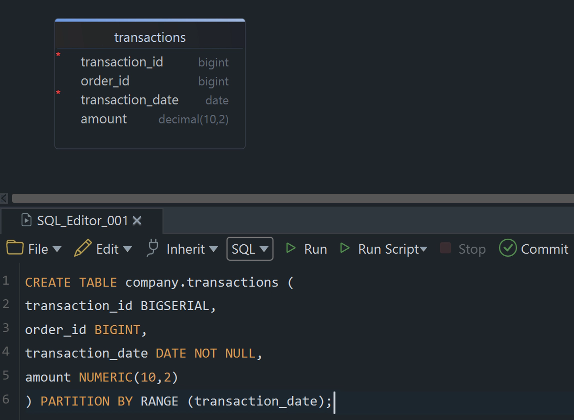Click RANGE on line 6
Viewport: 574px width, 420px height.
point(160,401)
